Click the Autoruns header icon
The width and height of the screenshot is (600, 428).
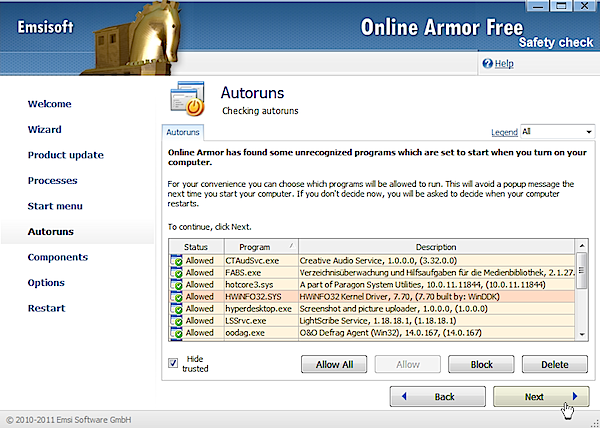pyautogui.click(x=187, y=98)
